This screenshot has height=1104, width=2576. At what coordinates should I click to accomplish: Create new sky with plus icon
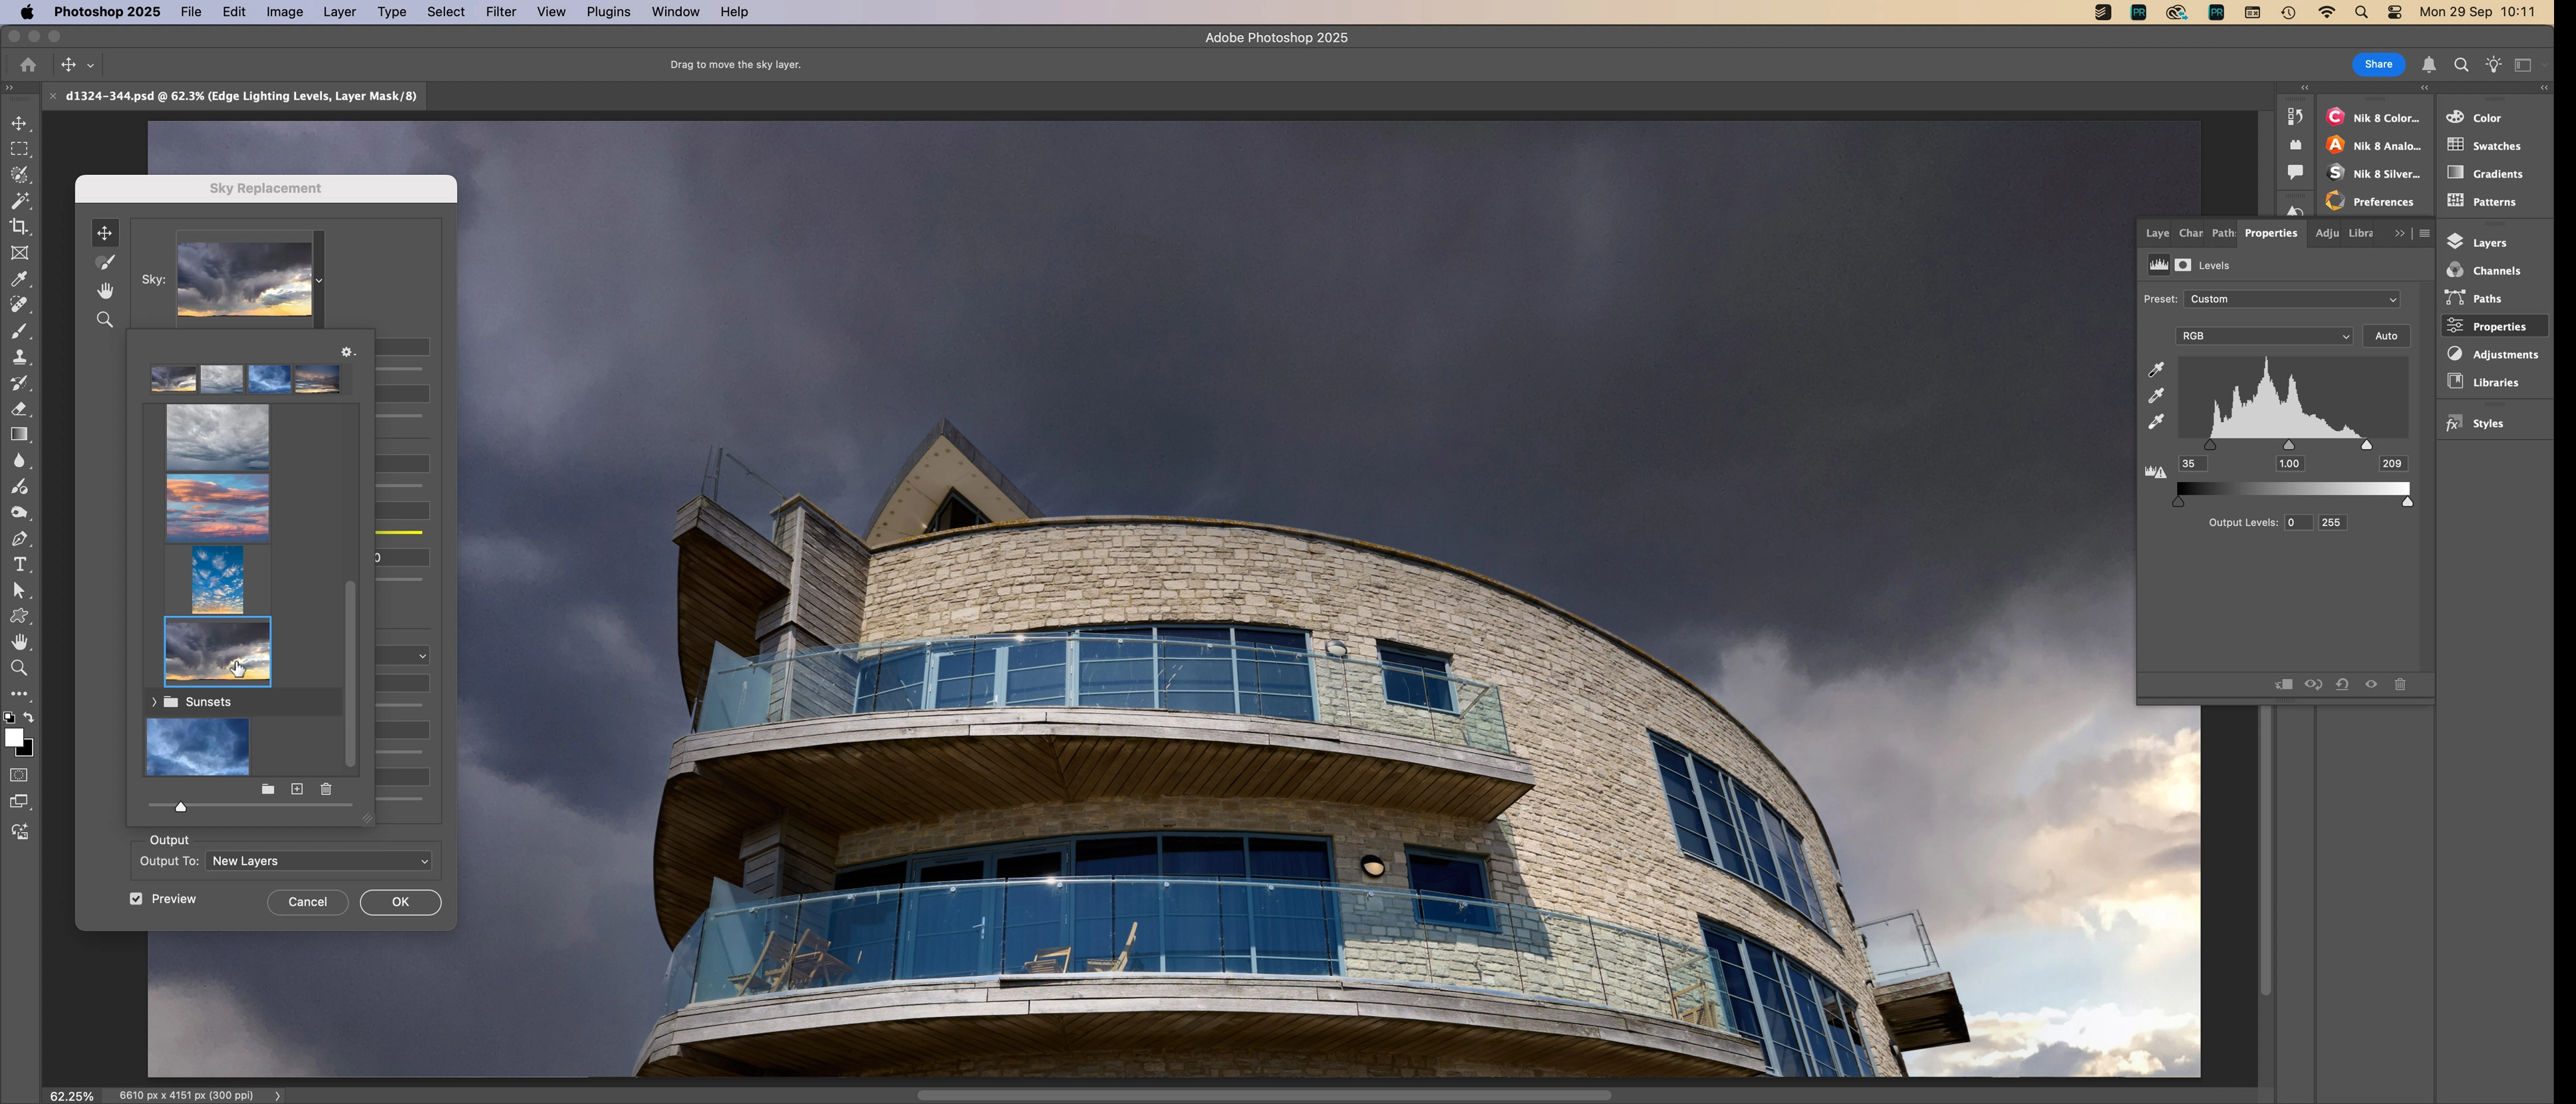pyautogui.click(x=297, y=789)
